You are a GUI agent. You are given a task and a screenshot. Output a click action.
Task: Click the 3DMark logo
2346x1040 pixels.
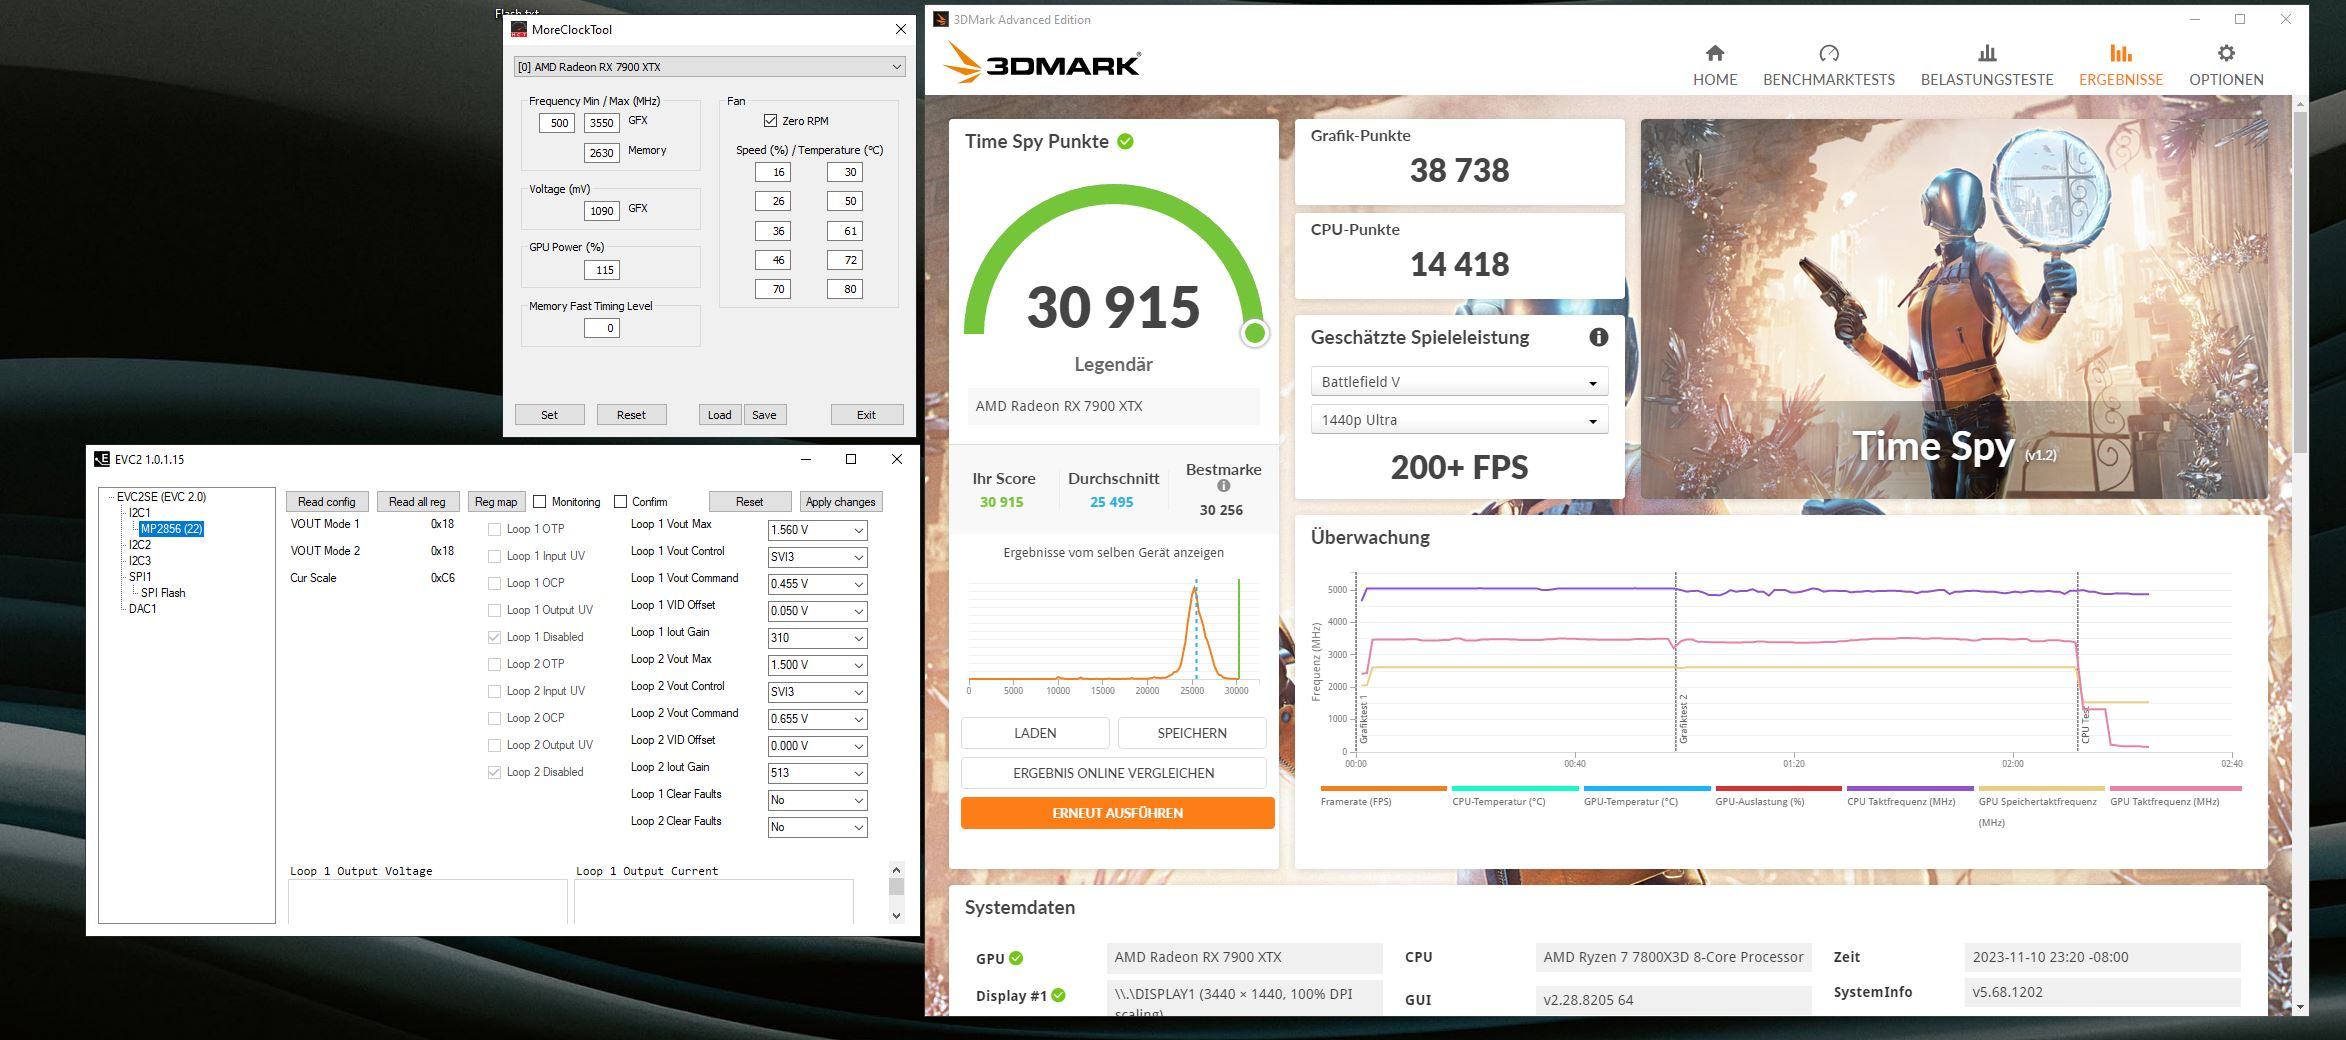[1041, 63]
